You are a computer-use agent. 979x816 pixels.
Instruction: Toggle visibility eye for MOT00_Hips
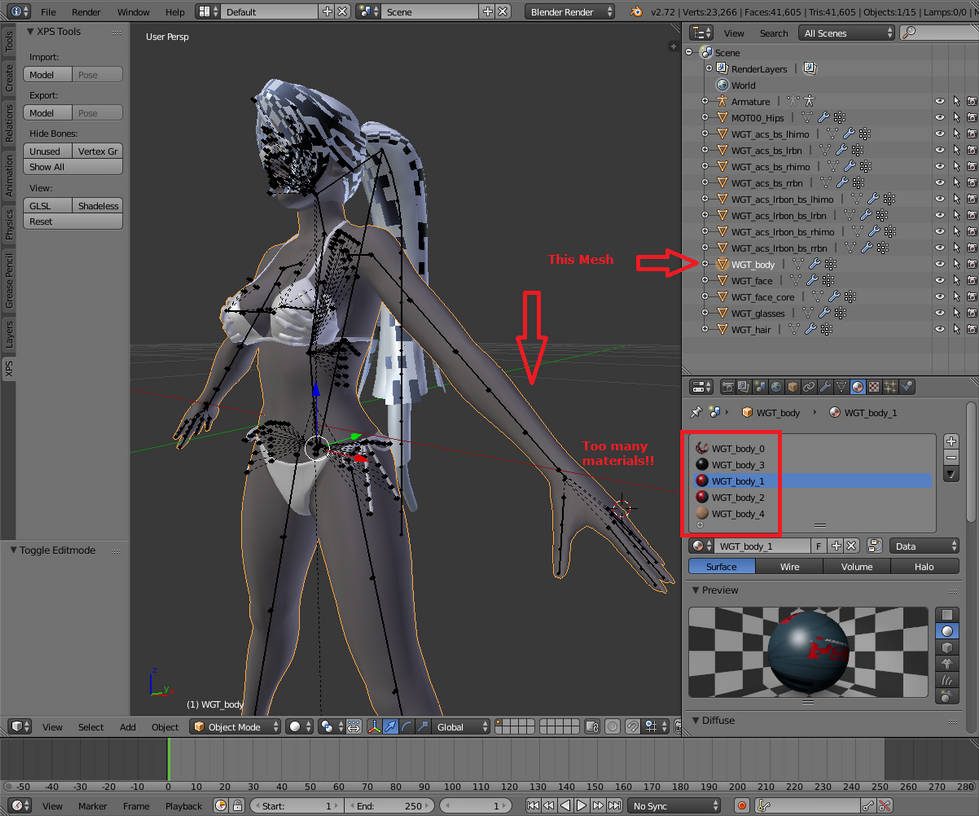tap(940, 117)
